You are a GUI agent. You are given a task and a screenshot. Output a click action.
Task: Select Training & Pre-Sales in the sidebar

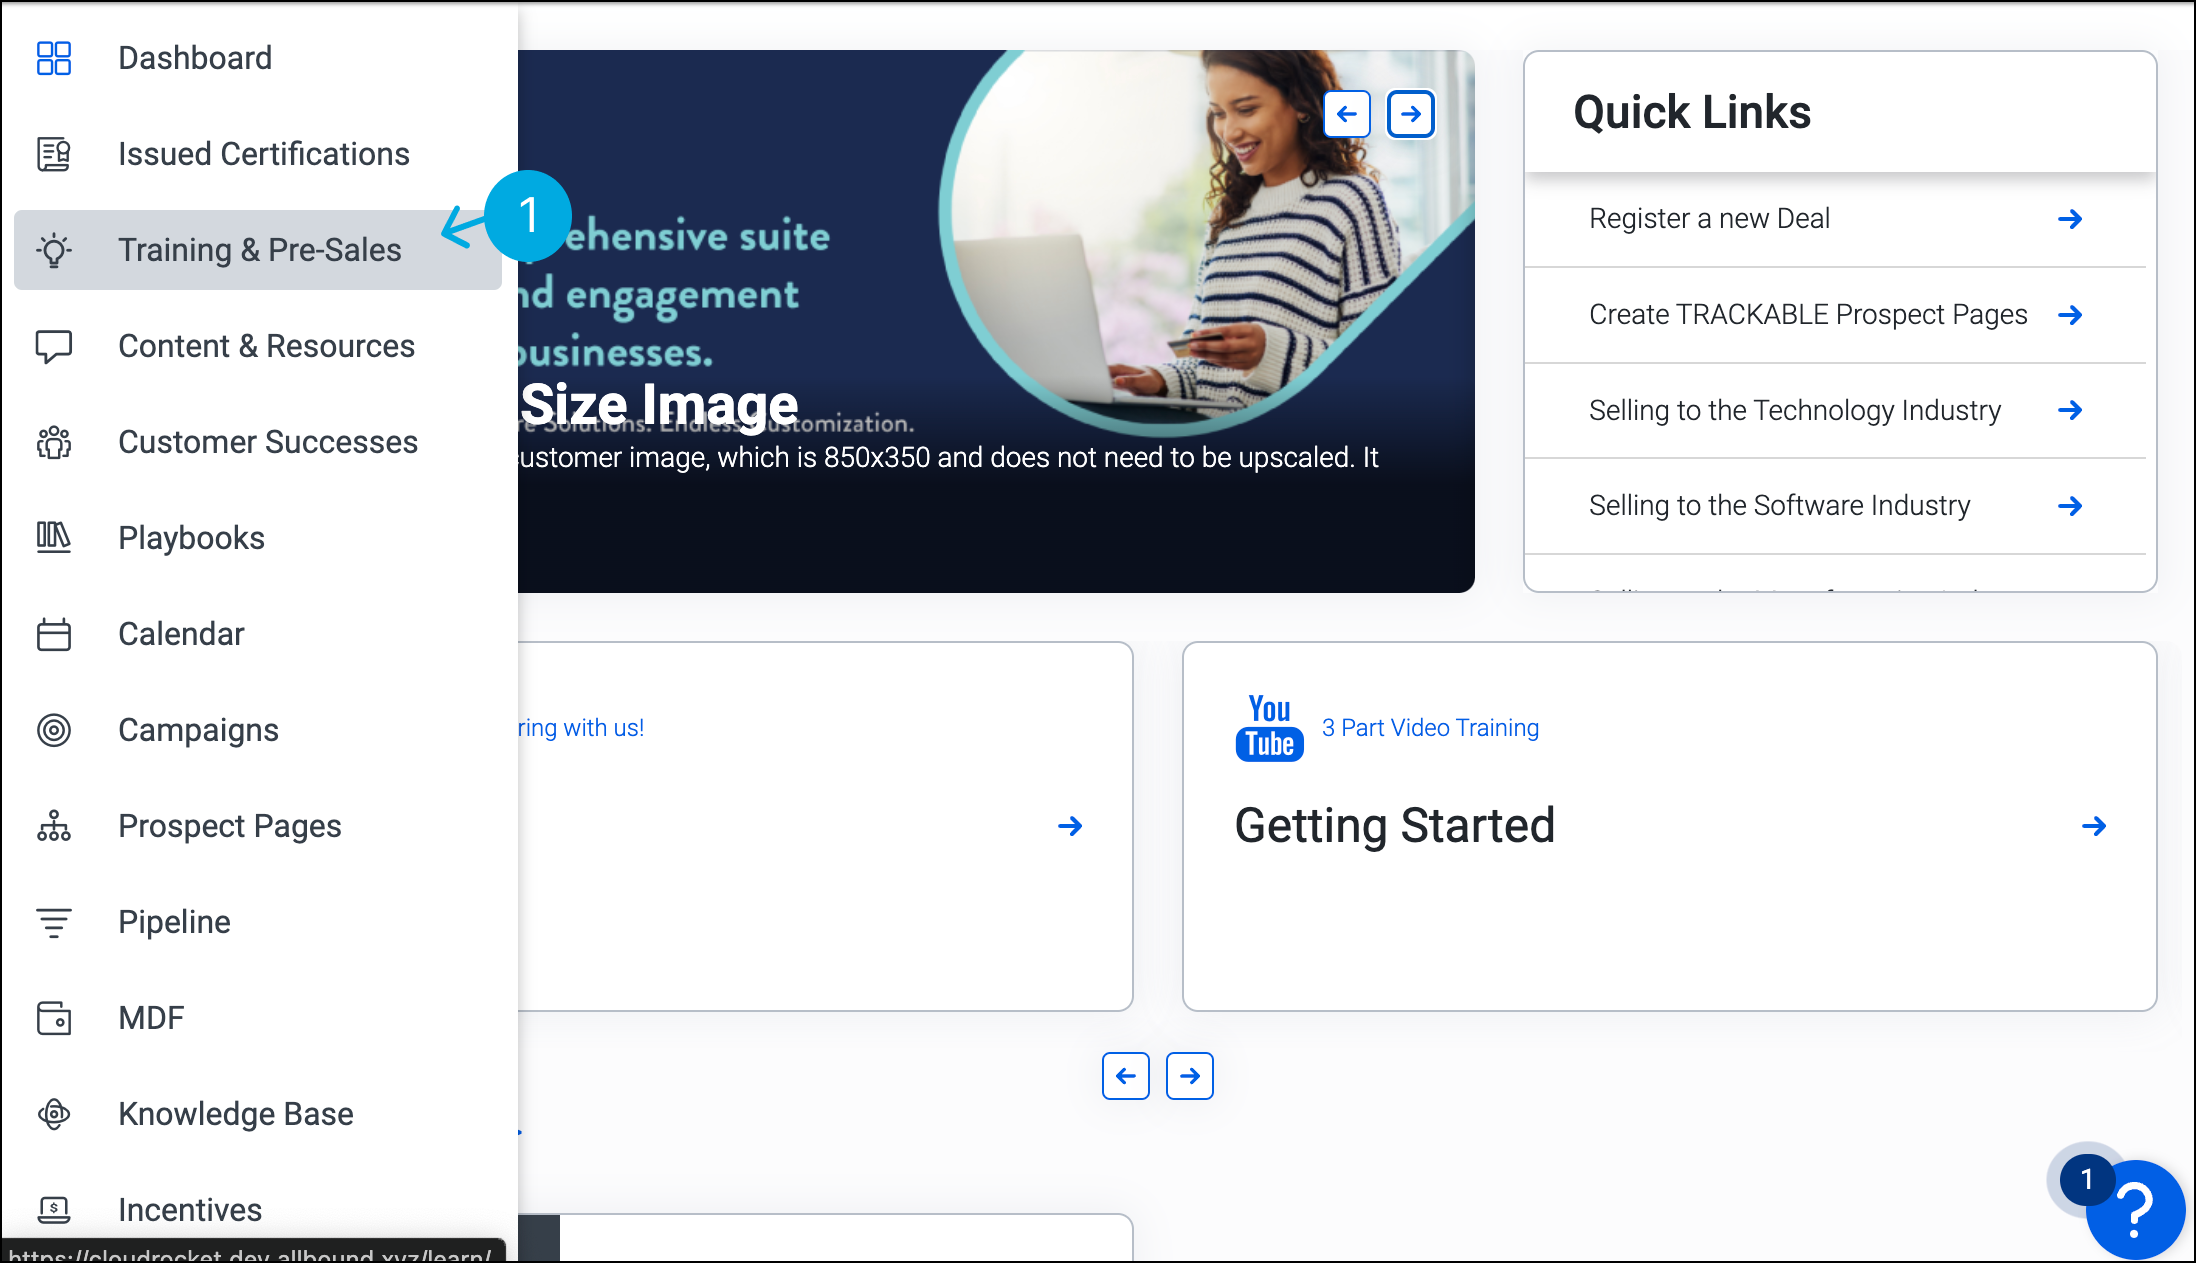click(258, 250)
